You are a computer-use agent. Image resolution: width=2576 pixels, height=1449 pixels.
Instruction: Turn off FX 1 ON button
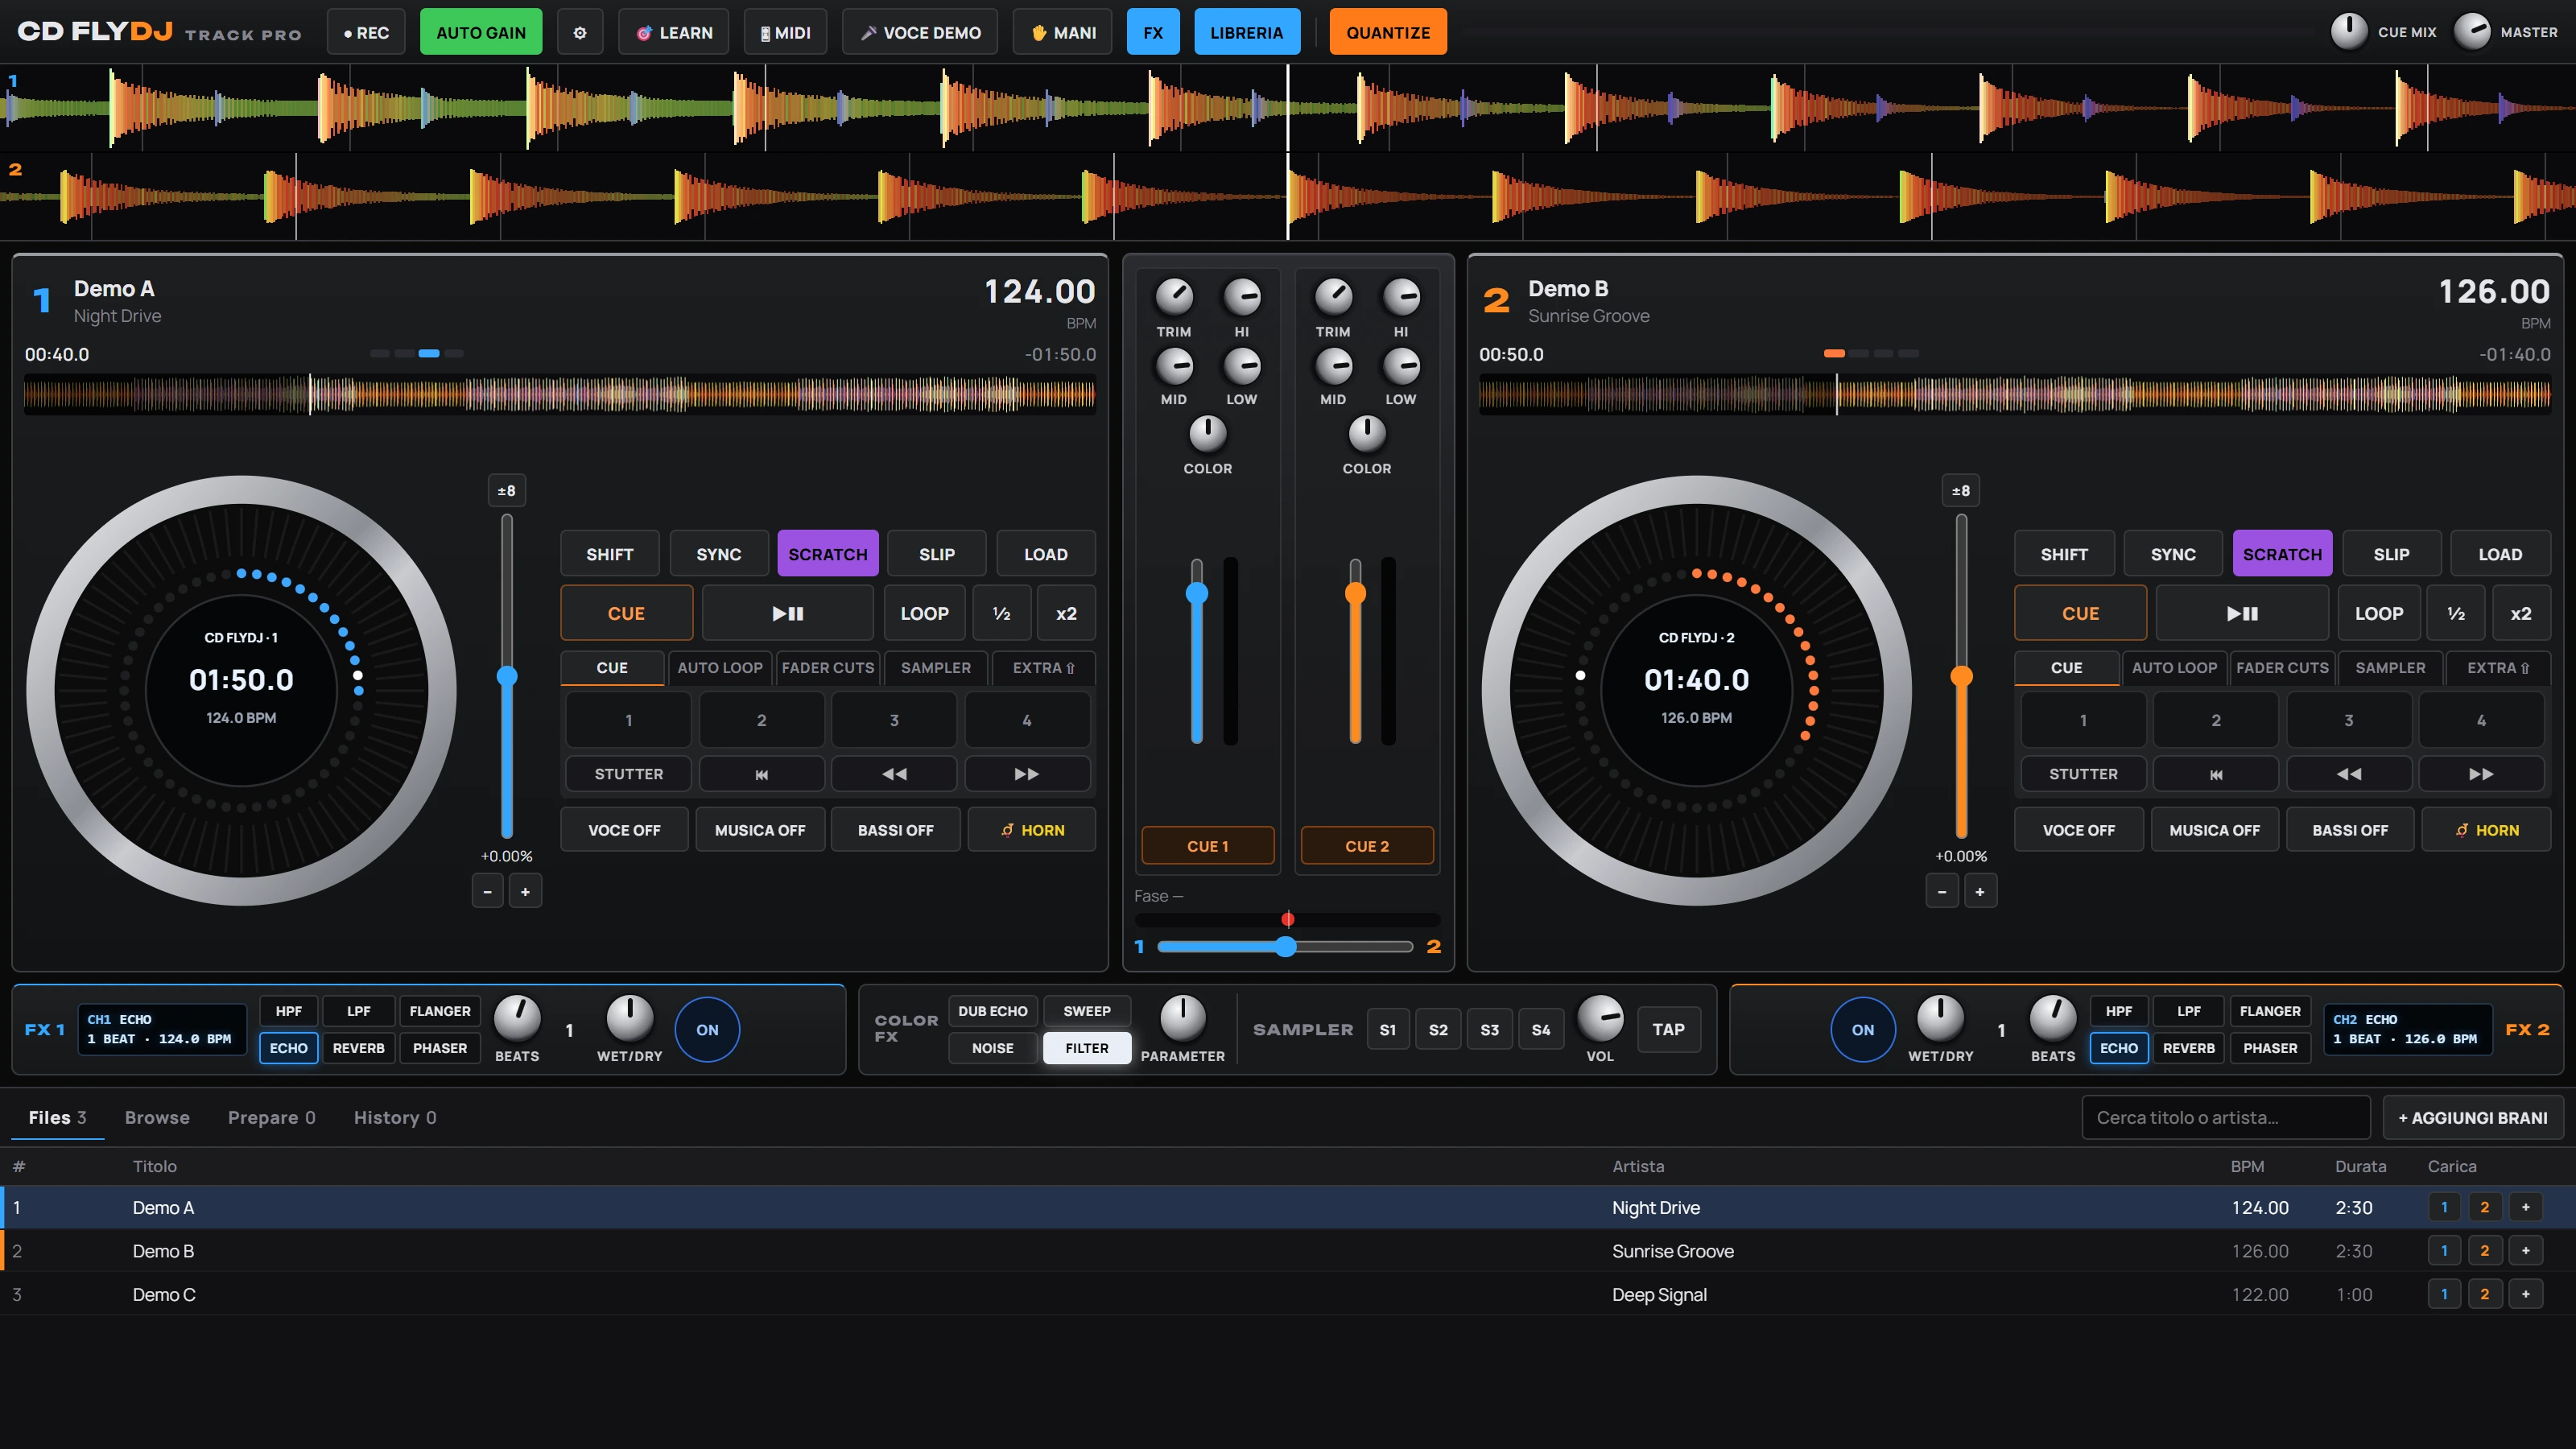click(707, 1030)
